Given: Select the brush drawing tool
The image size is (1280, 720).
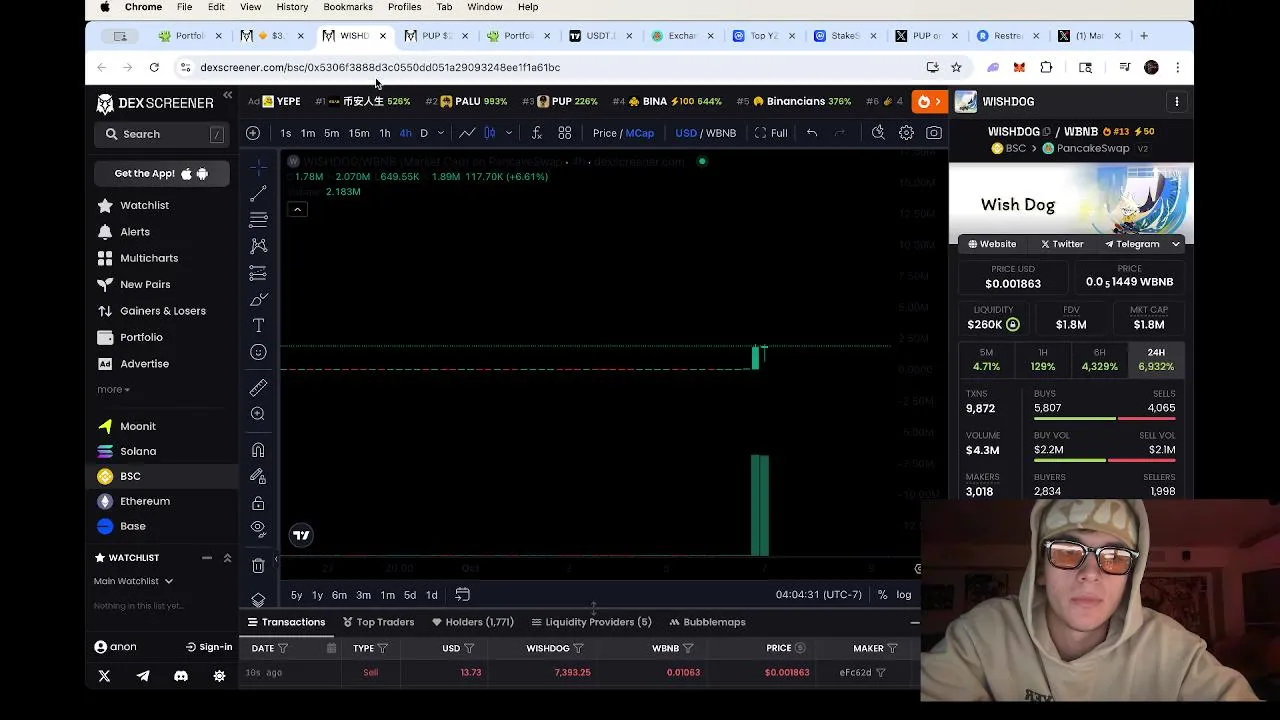Looking at the screenshot, I should (258, 299).
